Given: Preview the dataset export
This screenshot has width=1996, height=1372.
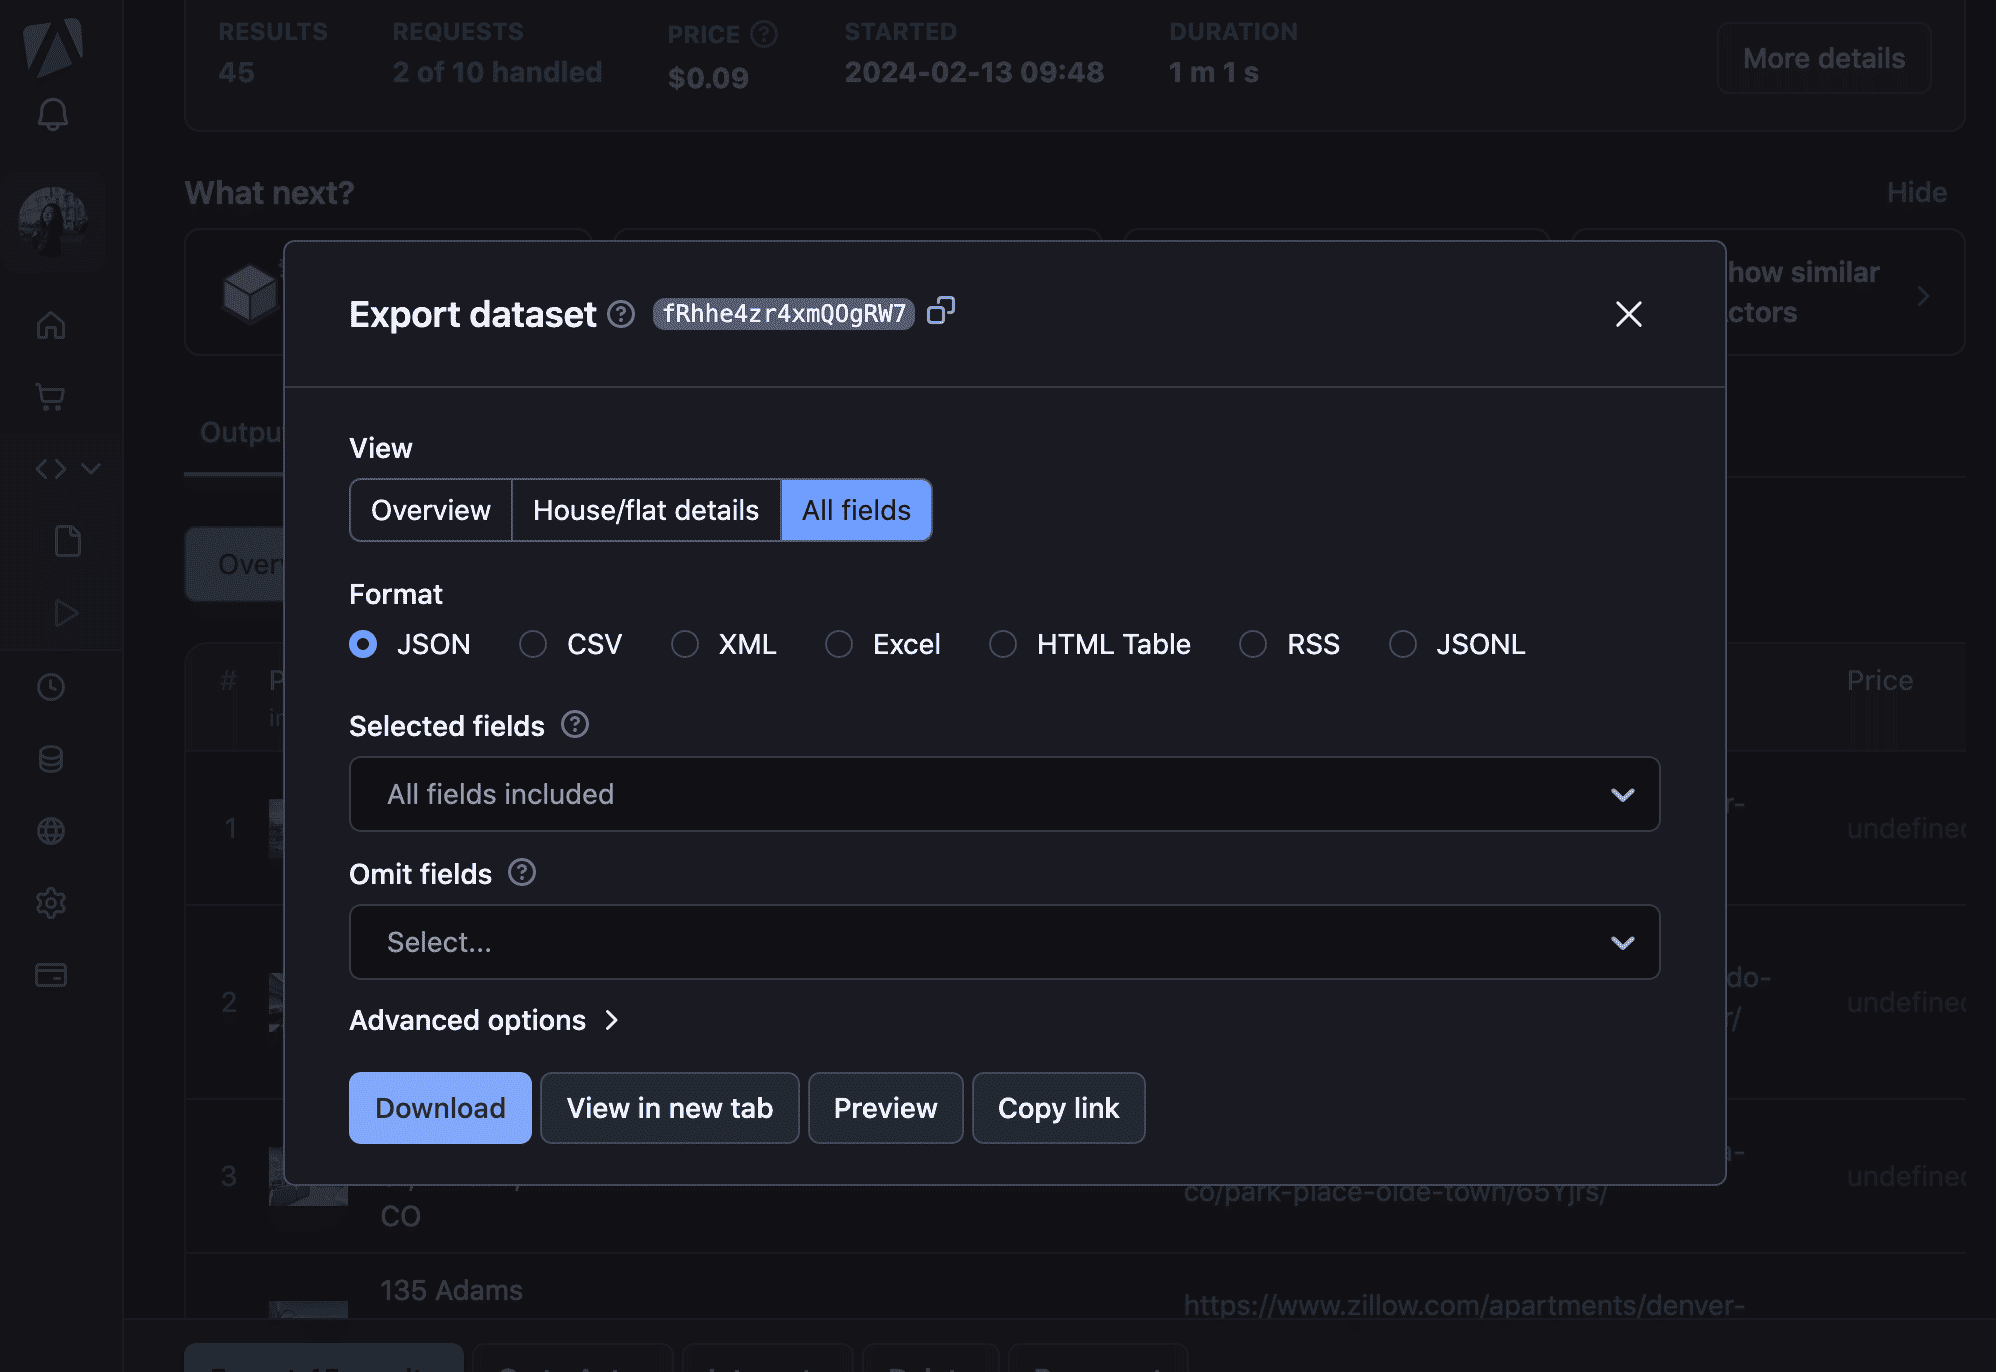Looking at the screenshot, I should (884, 1107).
